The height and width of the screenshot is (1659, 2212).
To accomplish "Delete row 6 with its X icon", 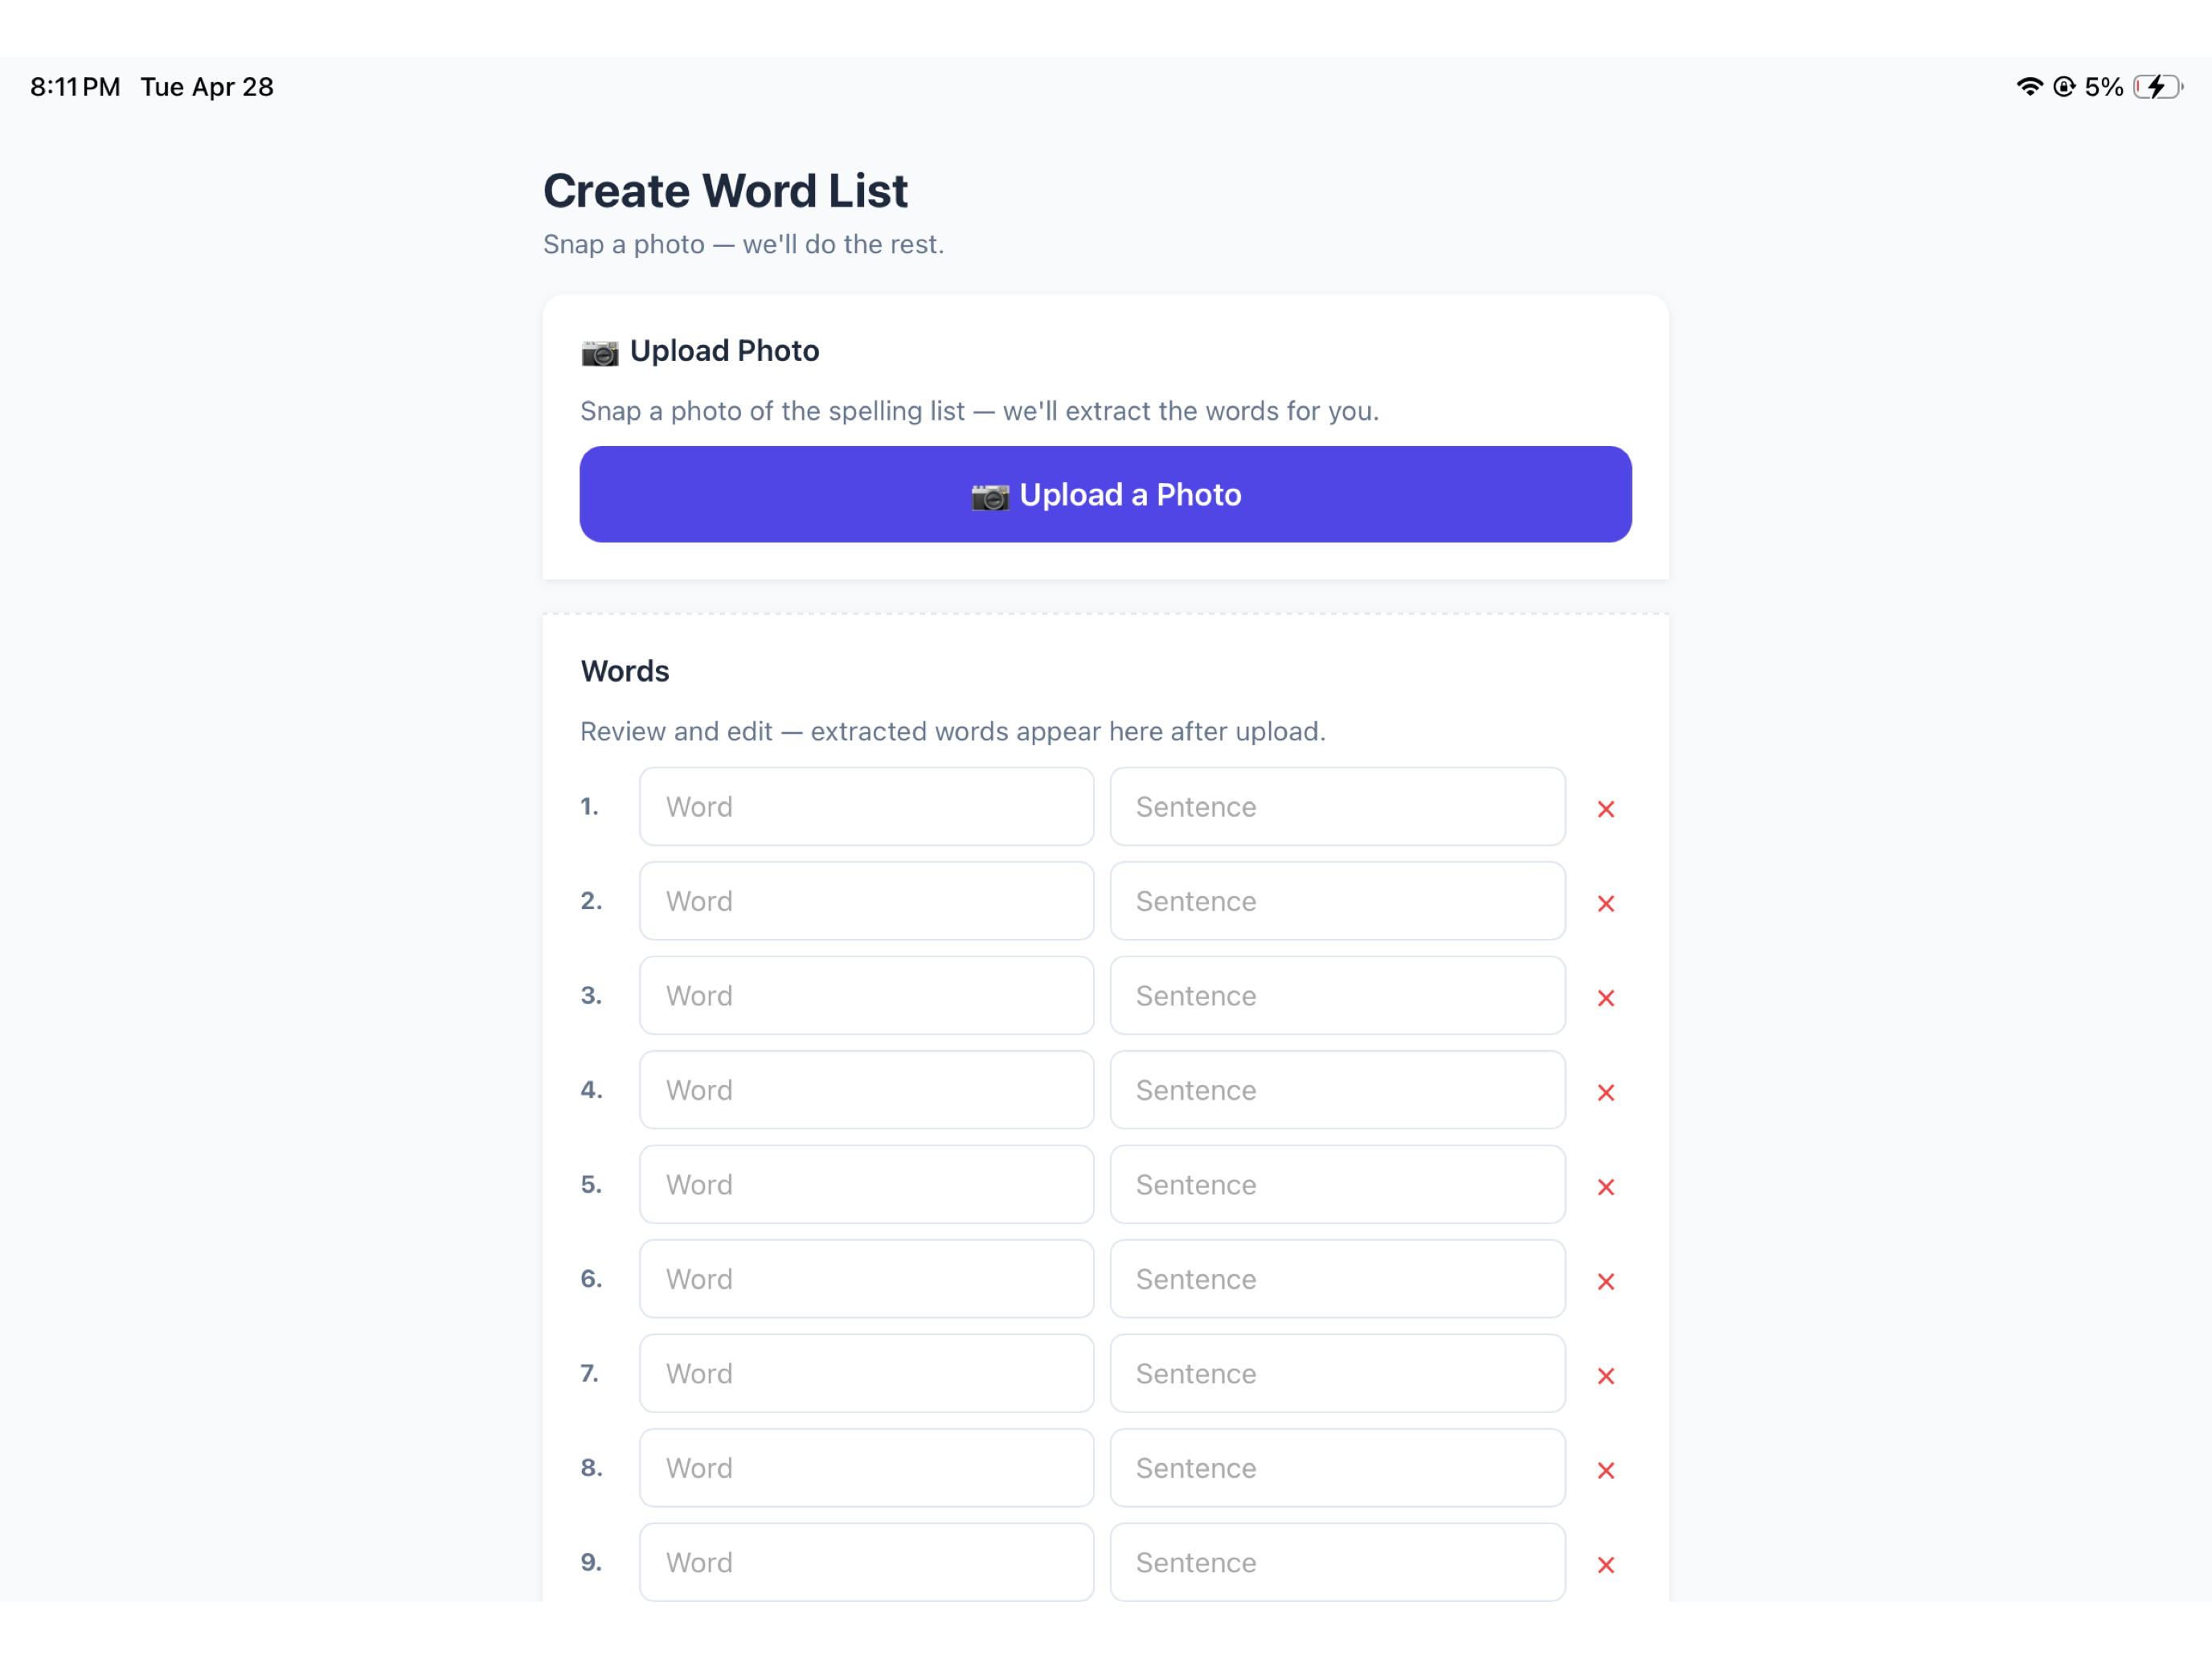I will [x=1606, y=1281].
